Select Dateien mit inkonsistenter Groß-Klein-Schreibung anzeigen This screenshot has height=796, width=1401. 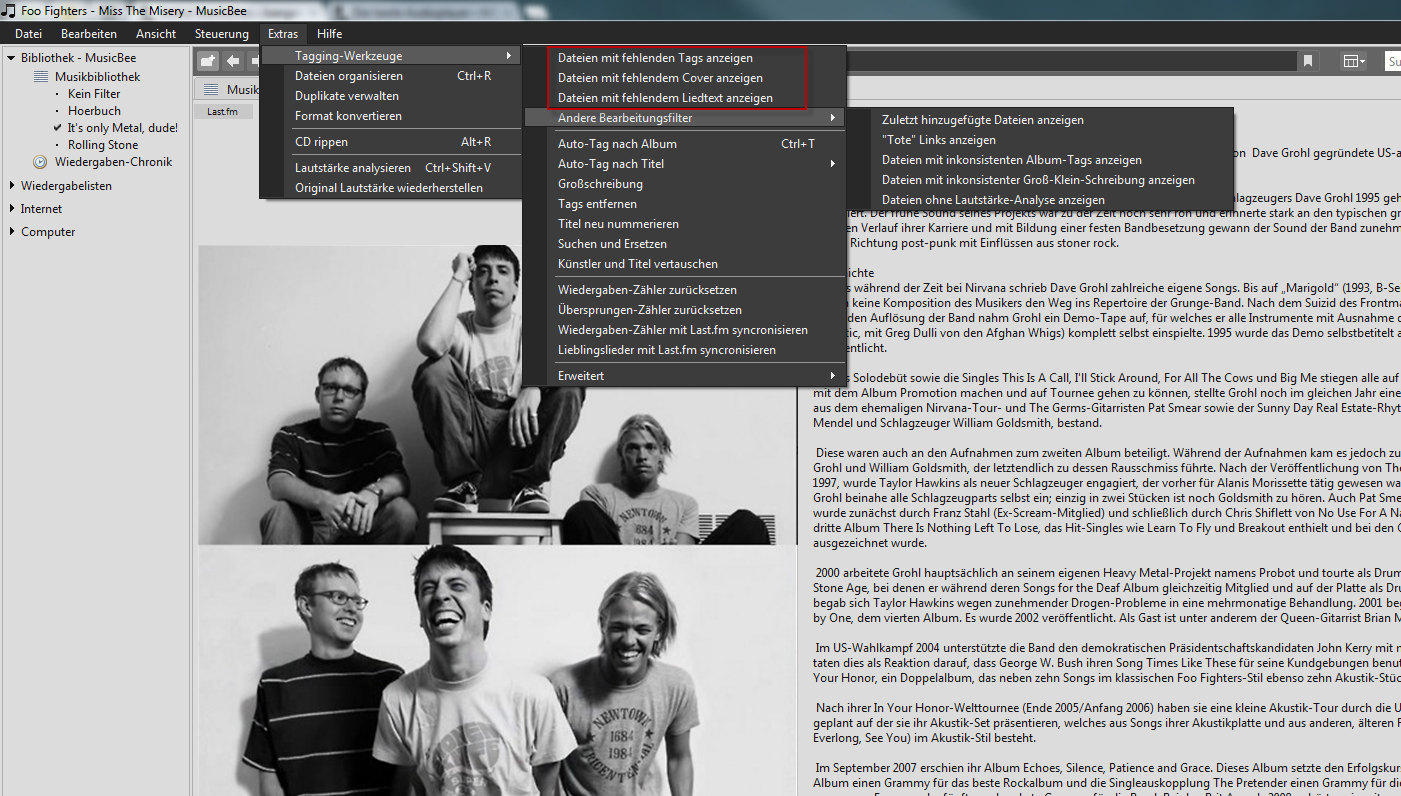tap(1040, 180)
